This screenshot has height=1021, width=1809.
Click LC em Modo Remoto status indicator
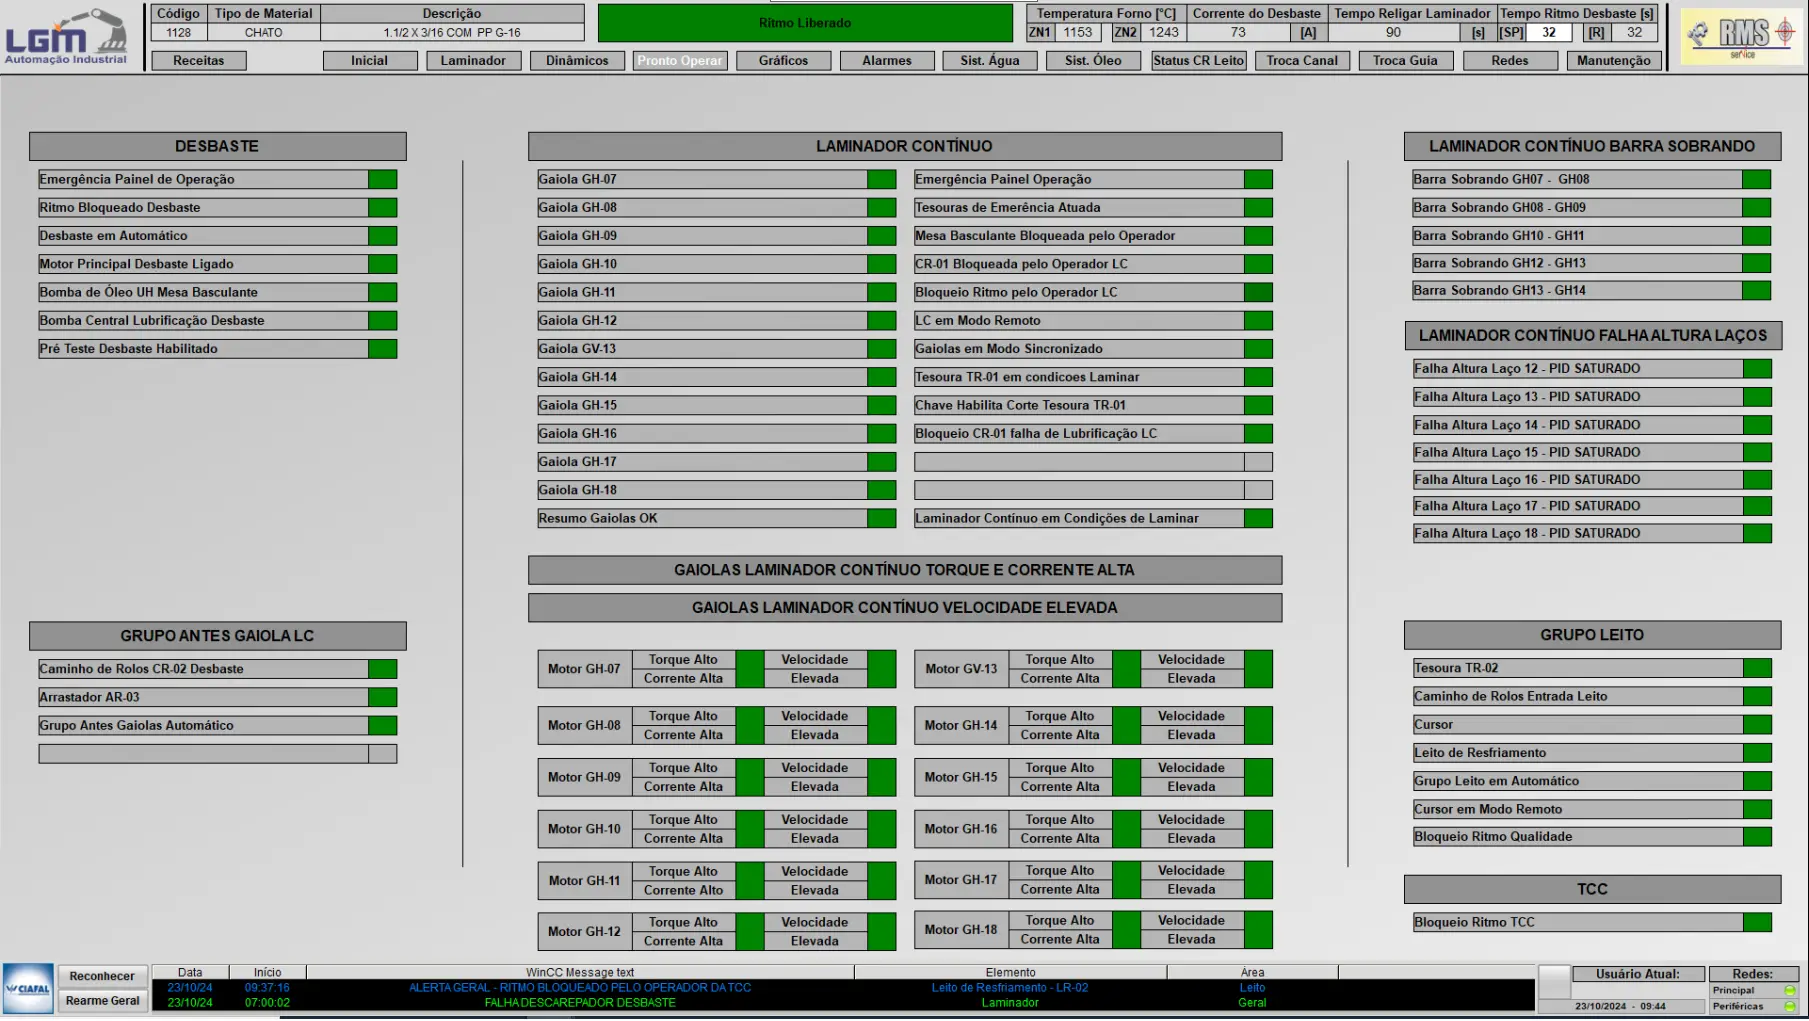[1258, 321]
